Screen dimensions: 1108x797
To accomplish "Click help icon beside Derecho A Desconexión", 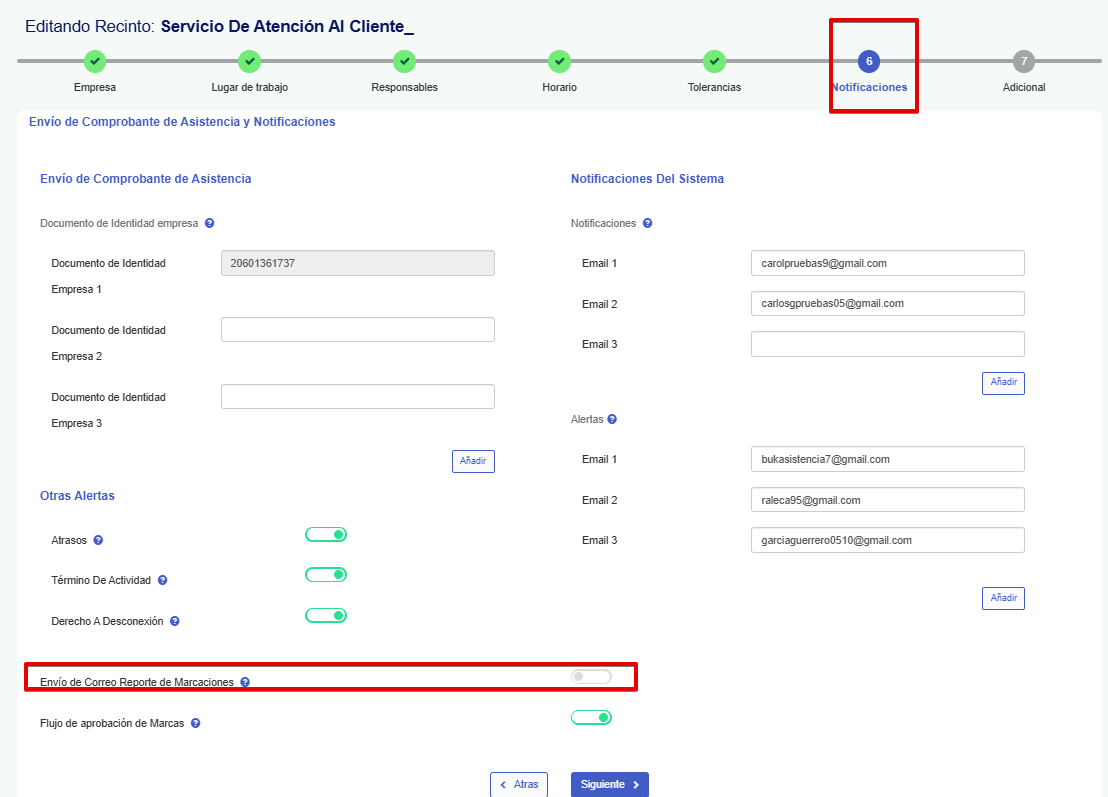I will pyautogui.click(x=174, y=621).
